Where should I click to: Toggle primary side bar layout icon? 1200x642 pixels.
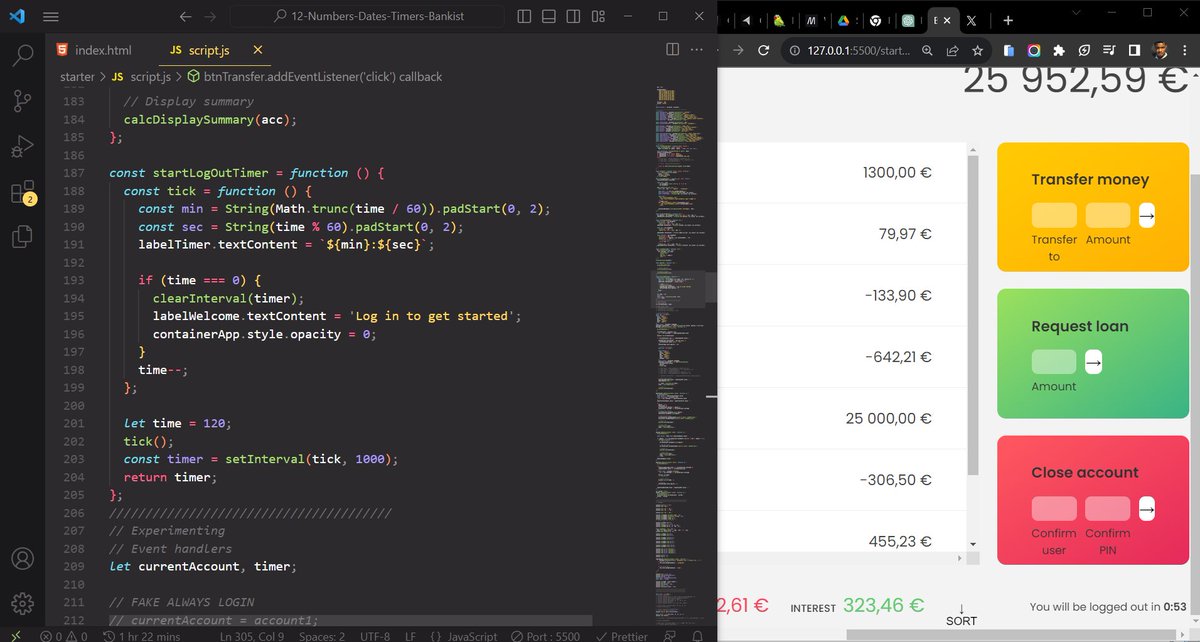pyautogui.click(x=525, y=17)
